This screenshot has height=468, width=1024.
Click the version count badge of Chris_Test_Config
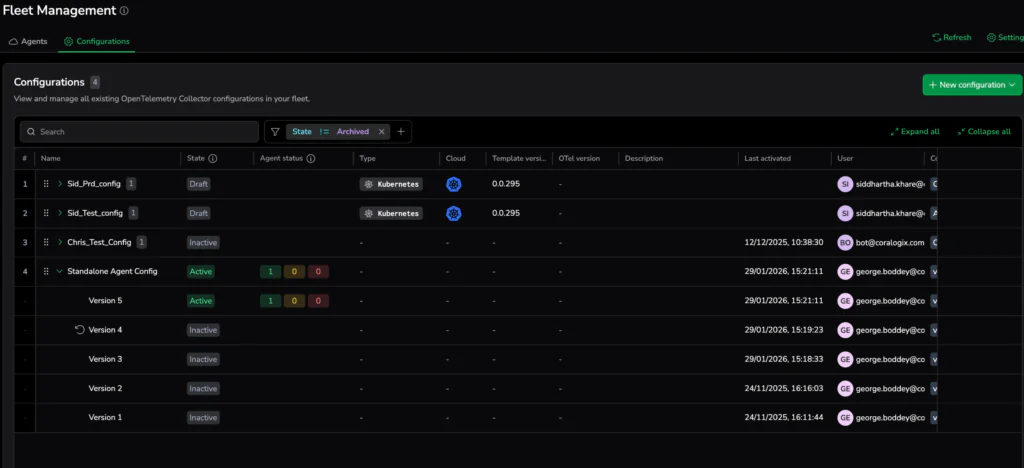pos(142,242)
